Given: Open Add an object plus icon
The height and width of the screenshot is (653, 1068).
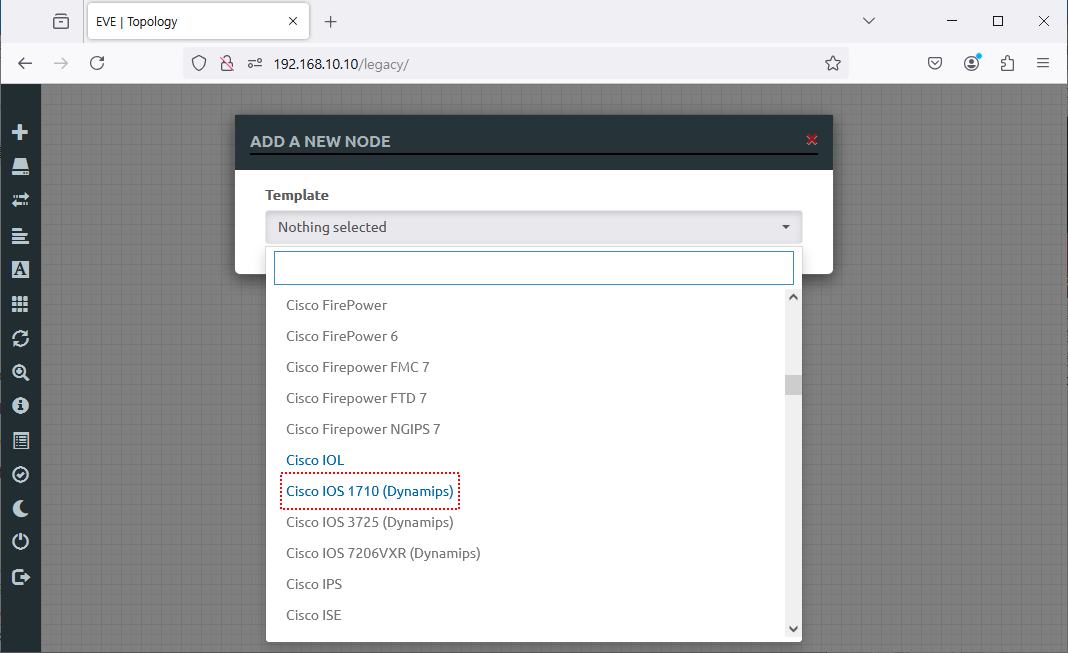Looking at the screenshot, I should [20, 132].
